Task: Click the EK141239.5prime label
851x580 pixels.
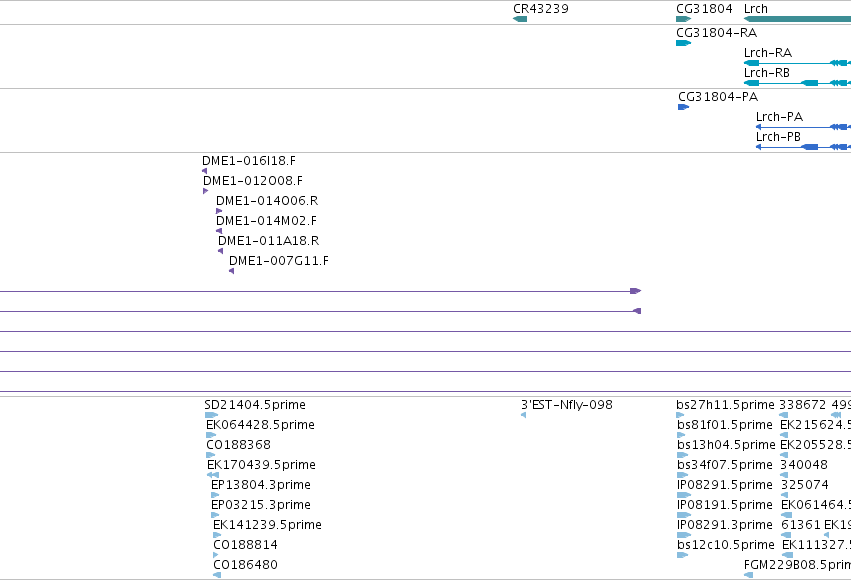Action: (267, 525)
